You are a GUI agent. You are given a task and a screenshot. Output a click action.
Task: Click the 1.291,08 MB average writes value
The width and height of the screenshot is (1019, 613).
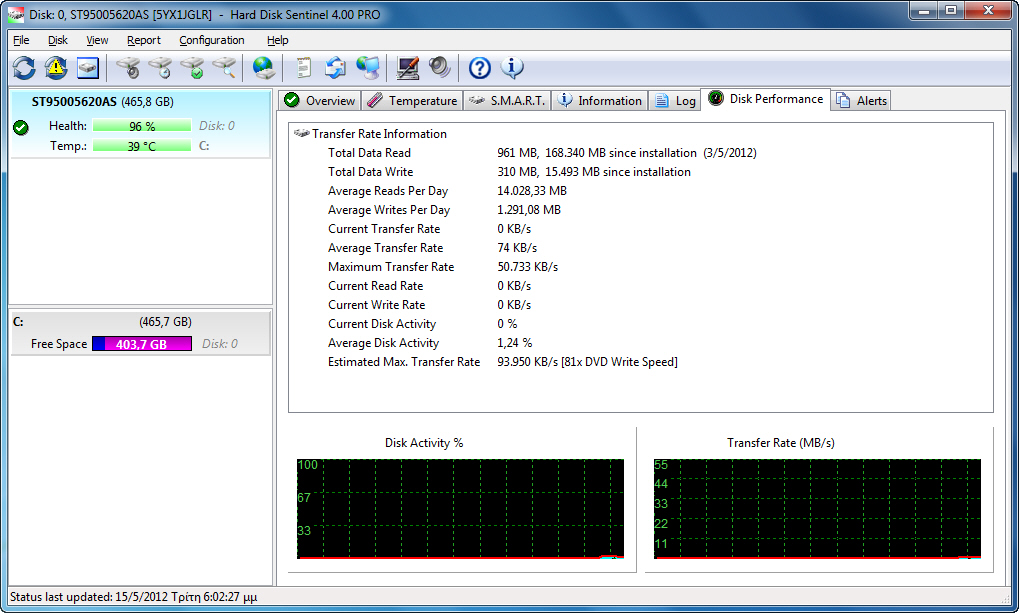pyautogui.click(x=529, y=210)
